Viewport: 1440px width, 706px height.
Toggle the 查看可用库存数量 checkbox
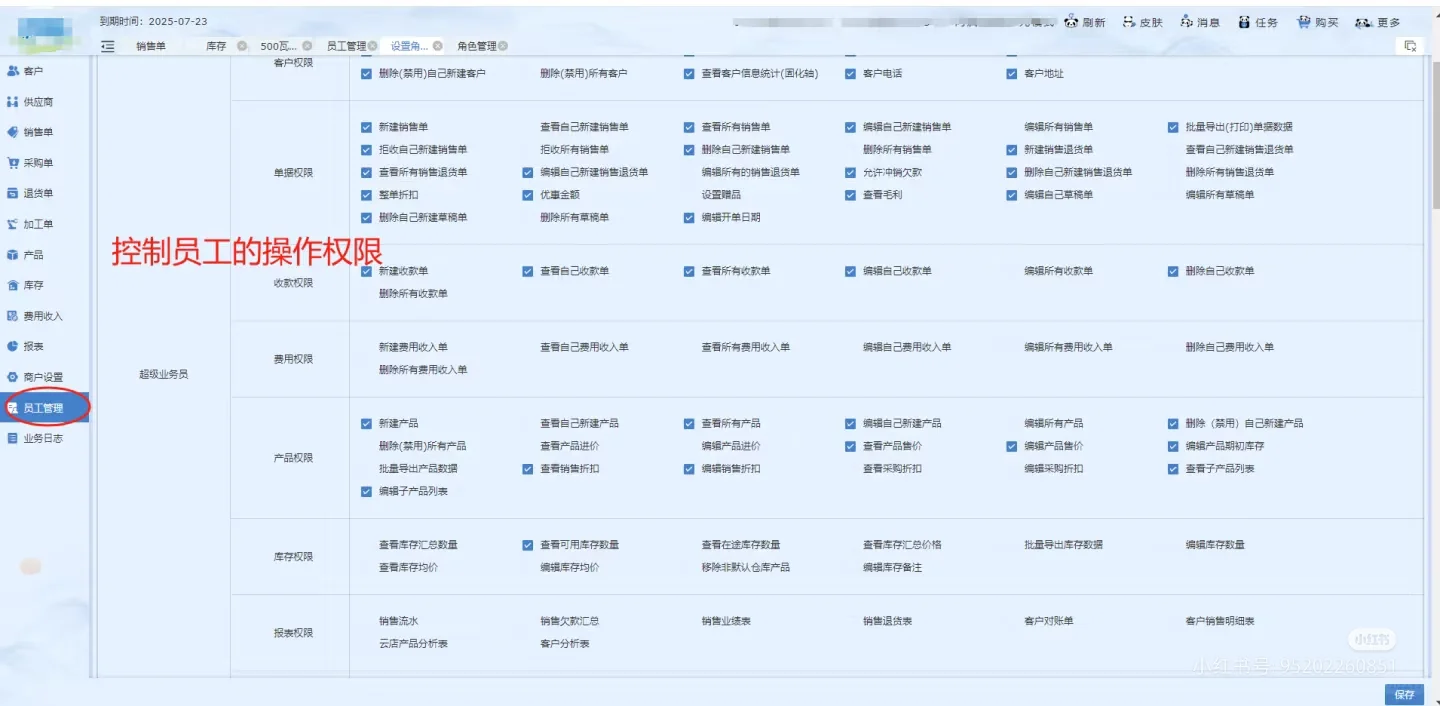[x=527, y=547]
